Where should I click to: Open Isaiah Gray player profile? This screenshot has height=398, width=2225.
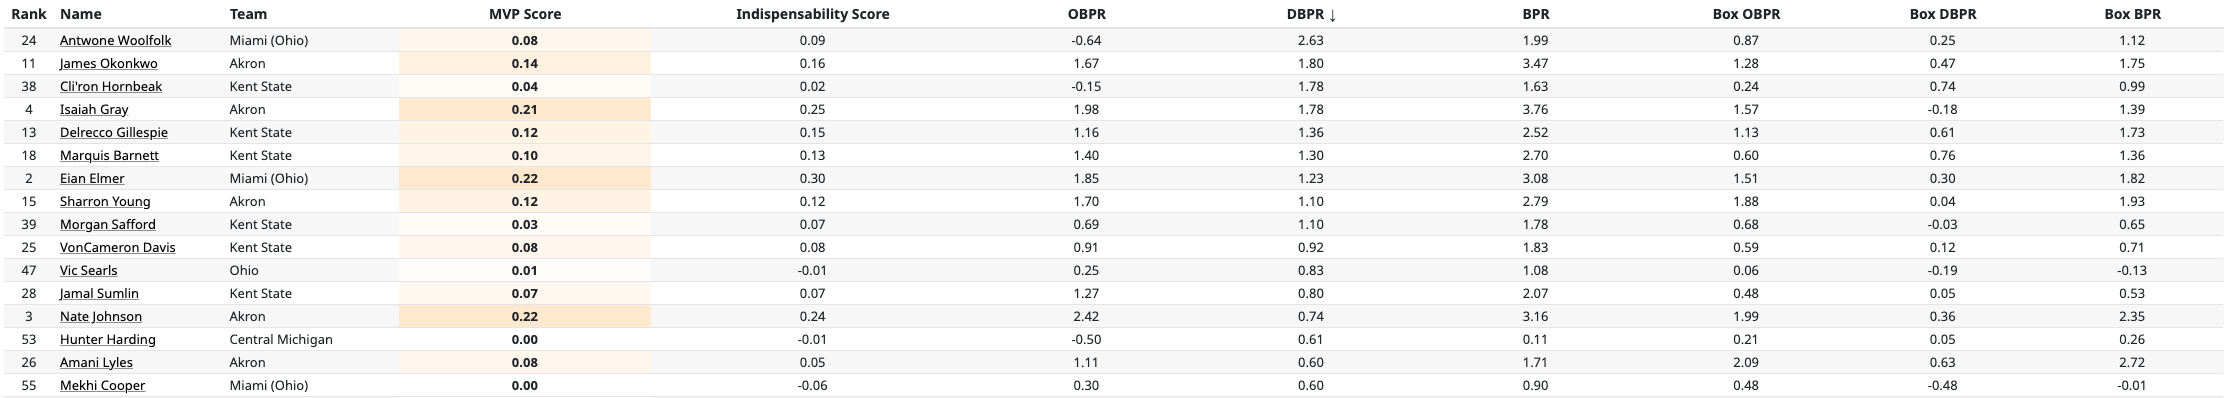click(94, 110)
